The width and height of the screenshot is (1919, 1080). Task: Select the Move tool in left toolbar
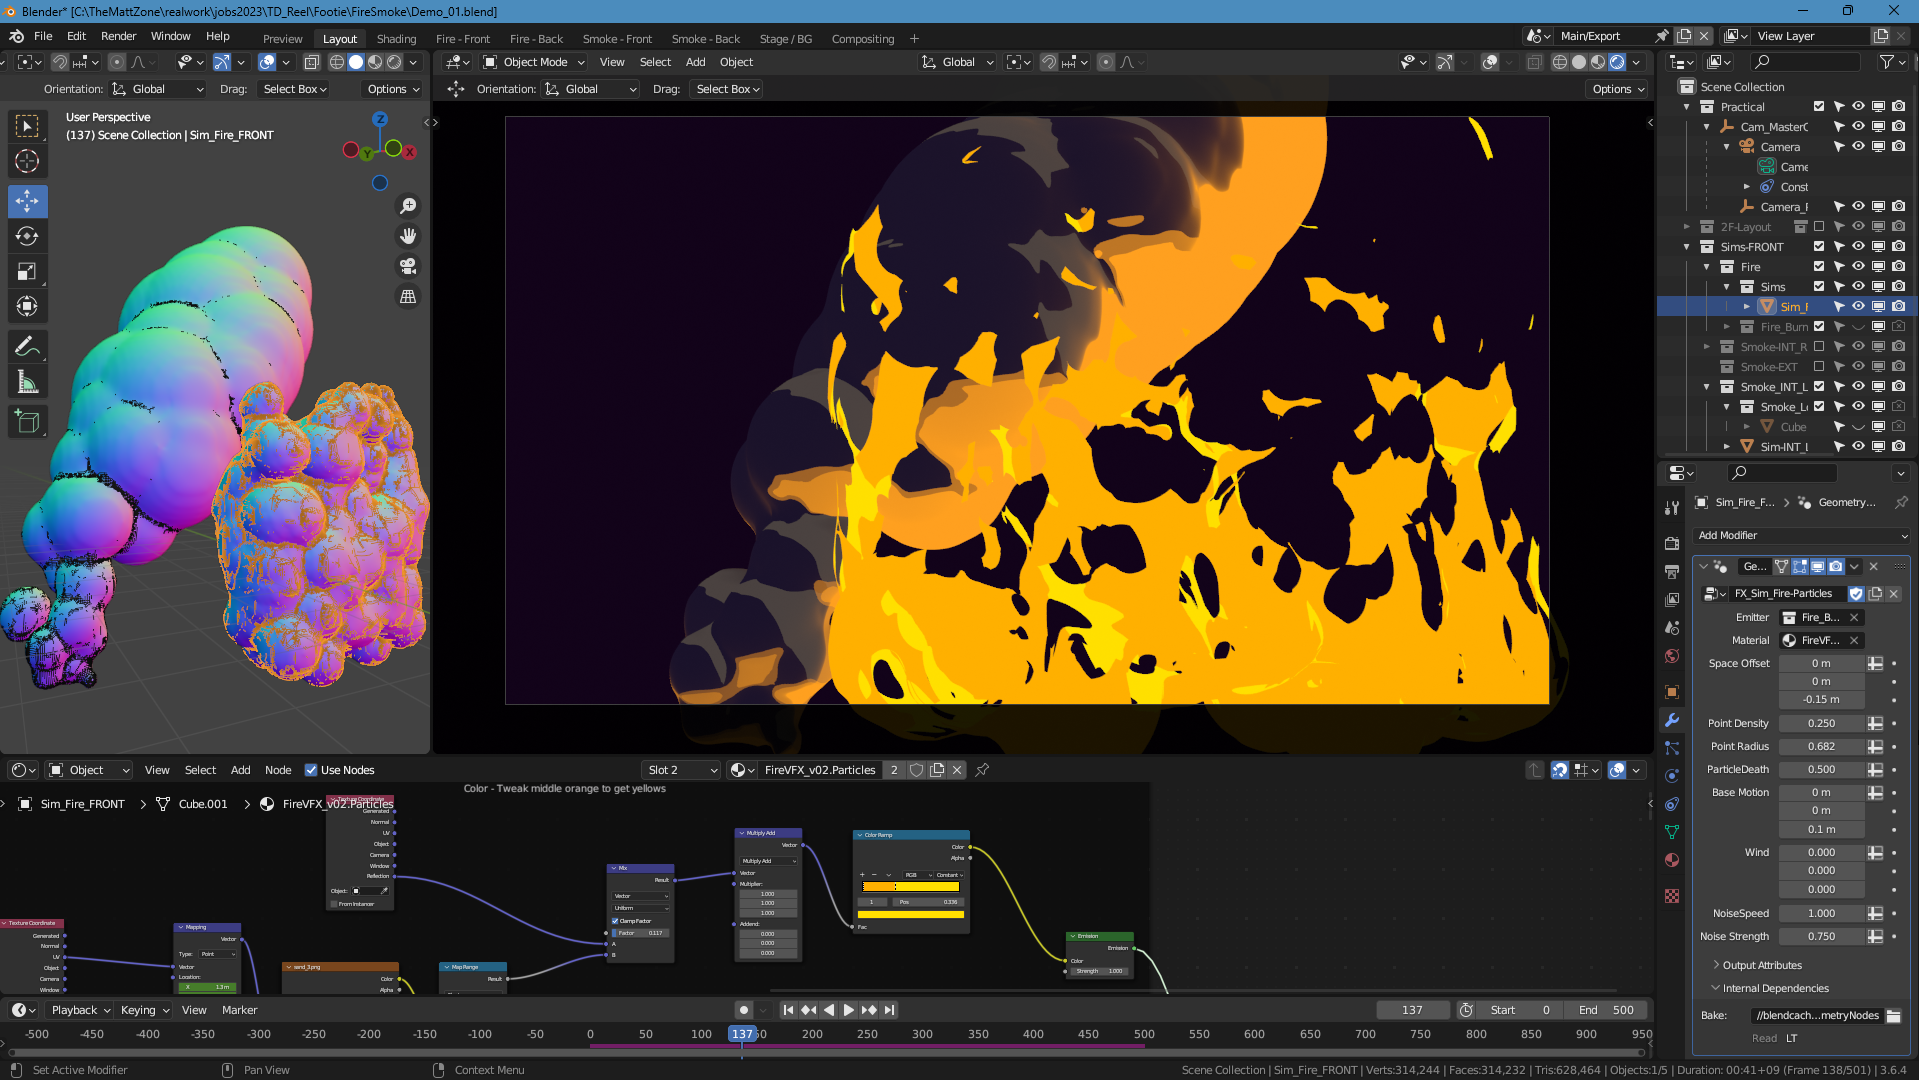point(27,201)
